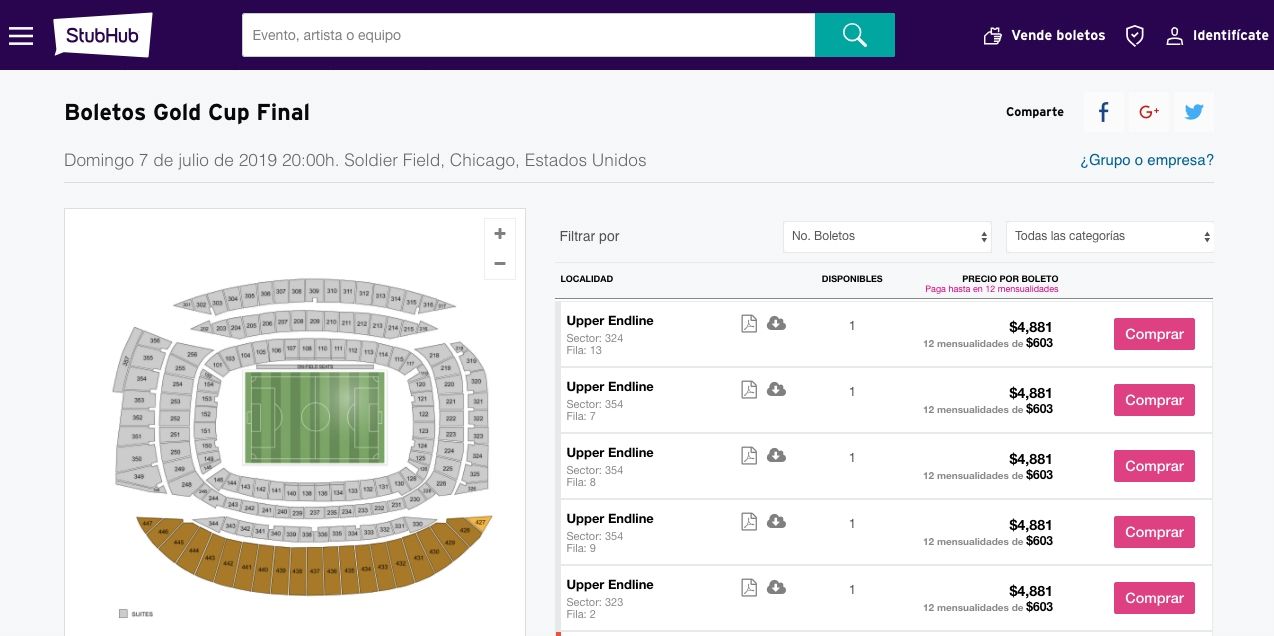Image resolution: width=1274 pixels, height=636 pixels.
Task: Open PDF preview for Sector 324 tickets
Action: [x=748, y=323]
